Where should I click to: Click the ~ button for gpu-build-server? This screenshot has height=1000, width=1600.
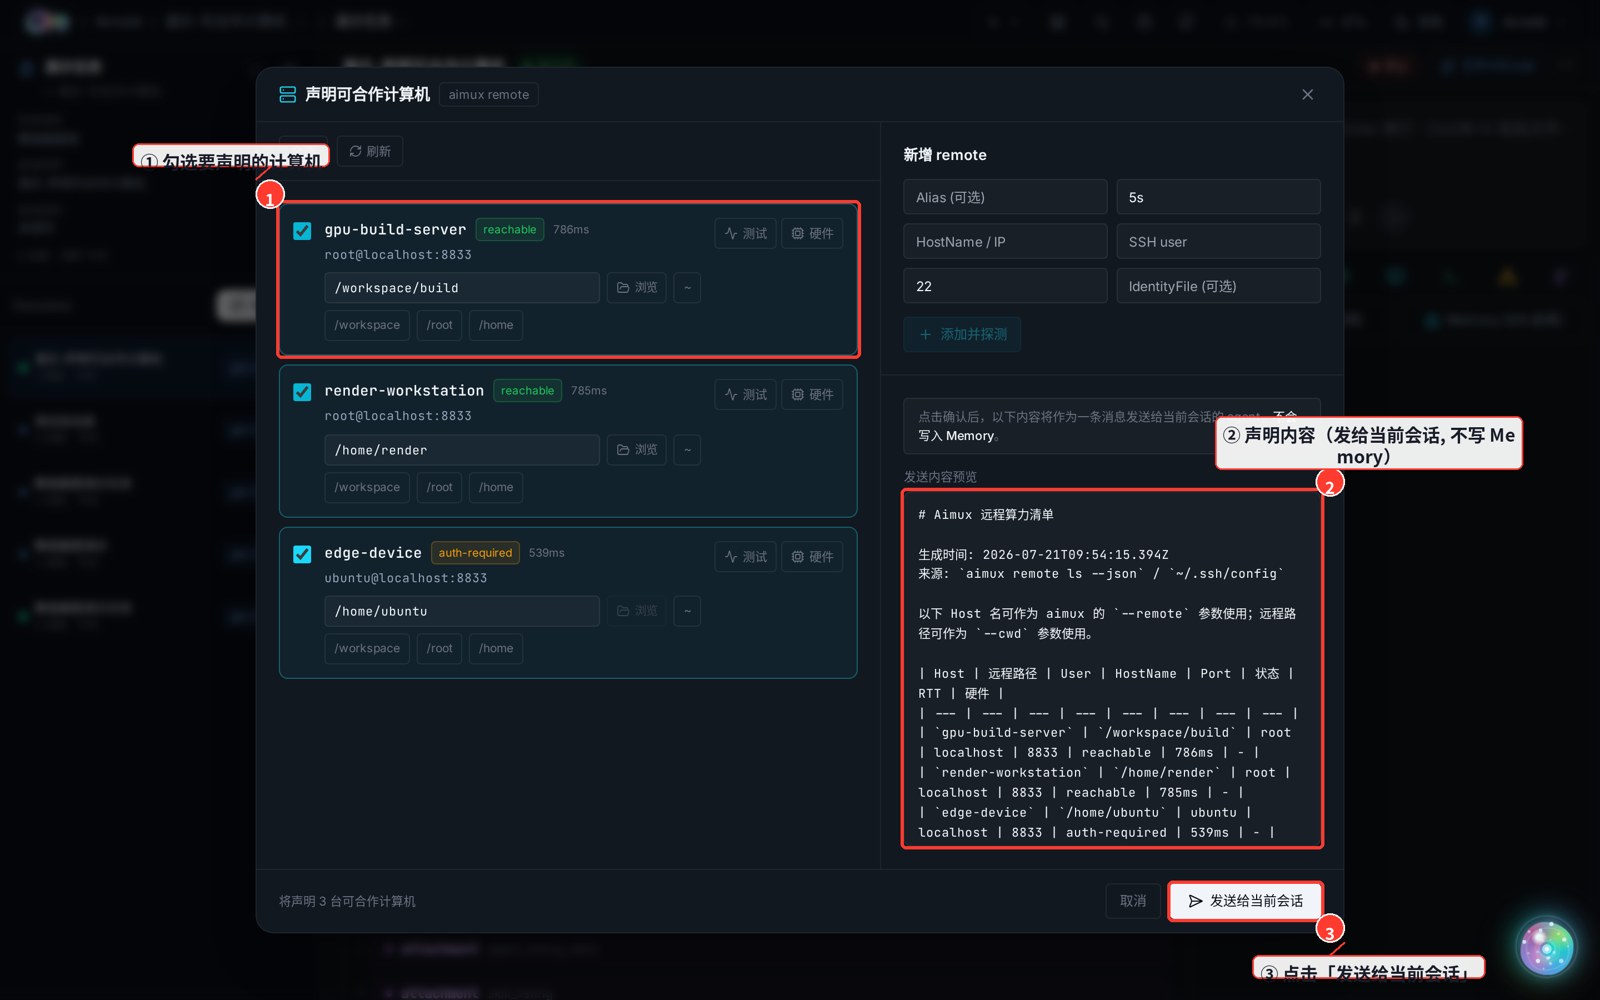pos(687,288)
